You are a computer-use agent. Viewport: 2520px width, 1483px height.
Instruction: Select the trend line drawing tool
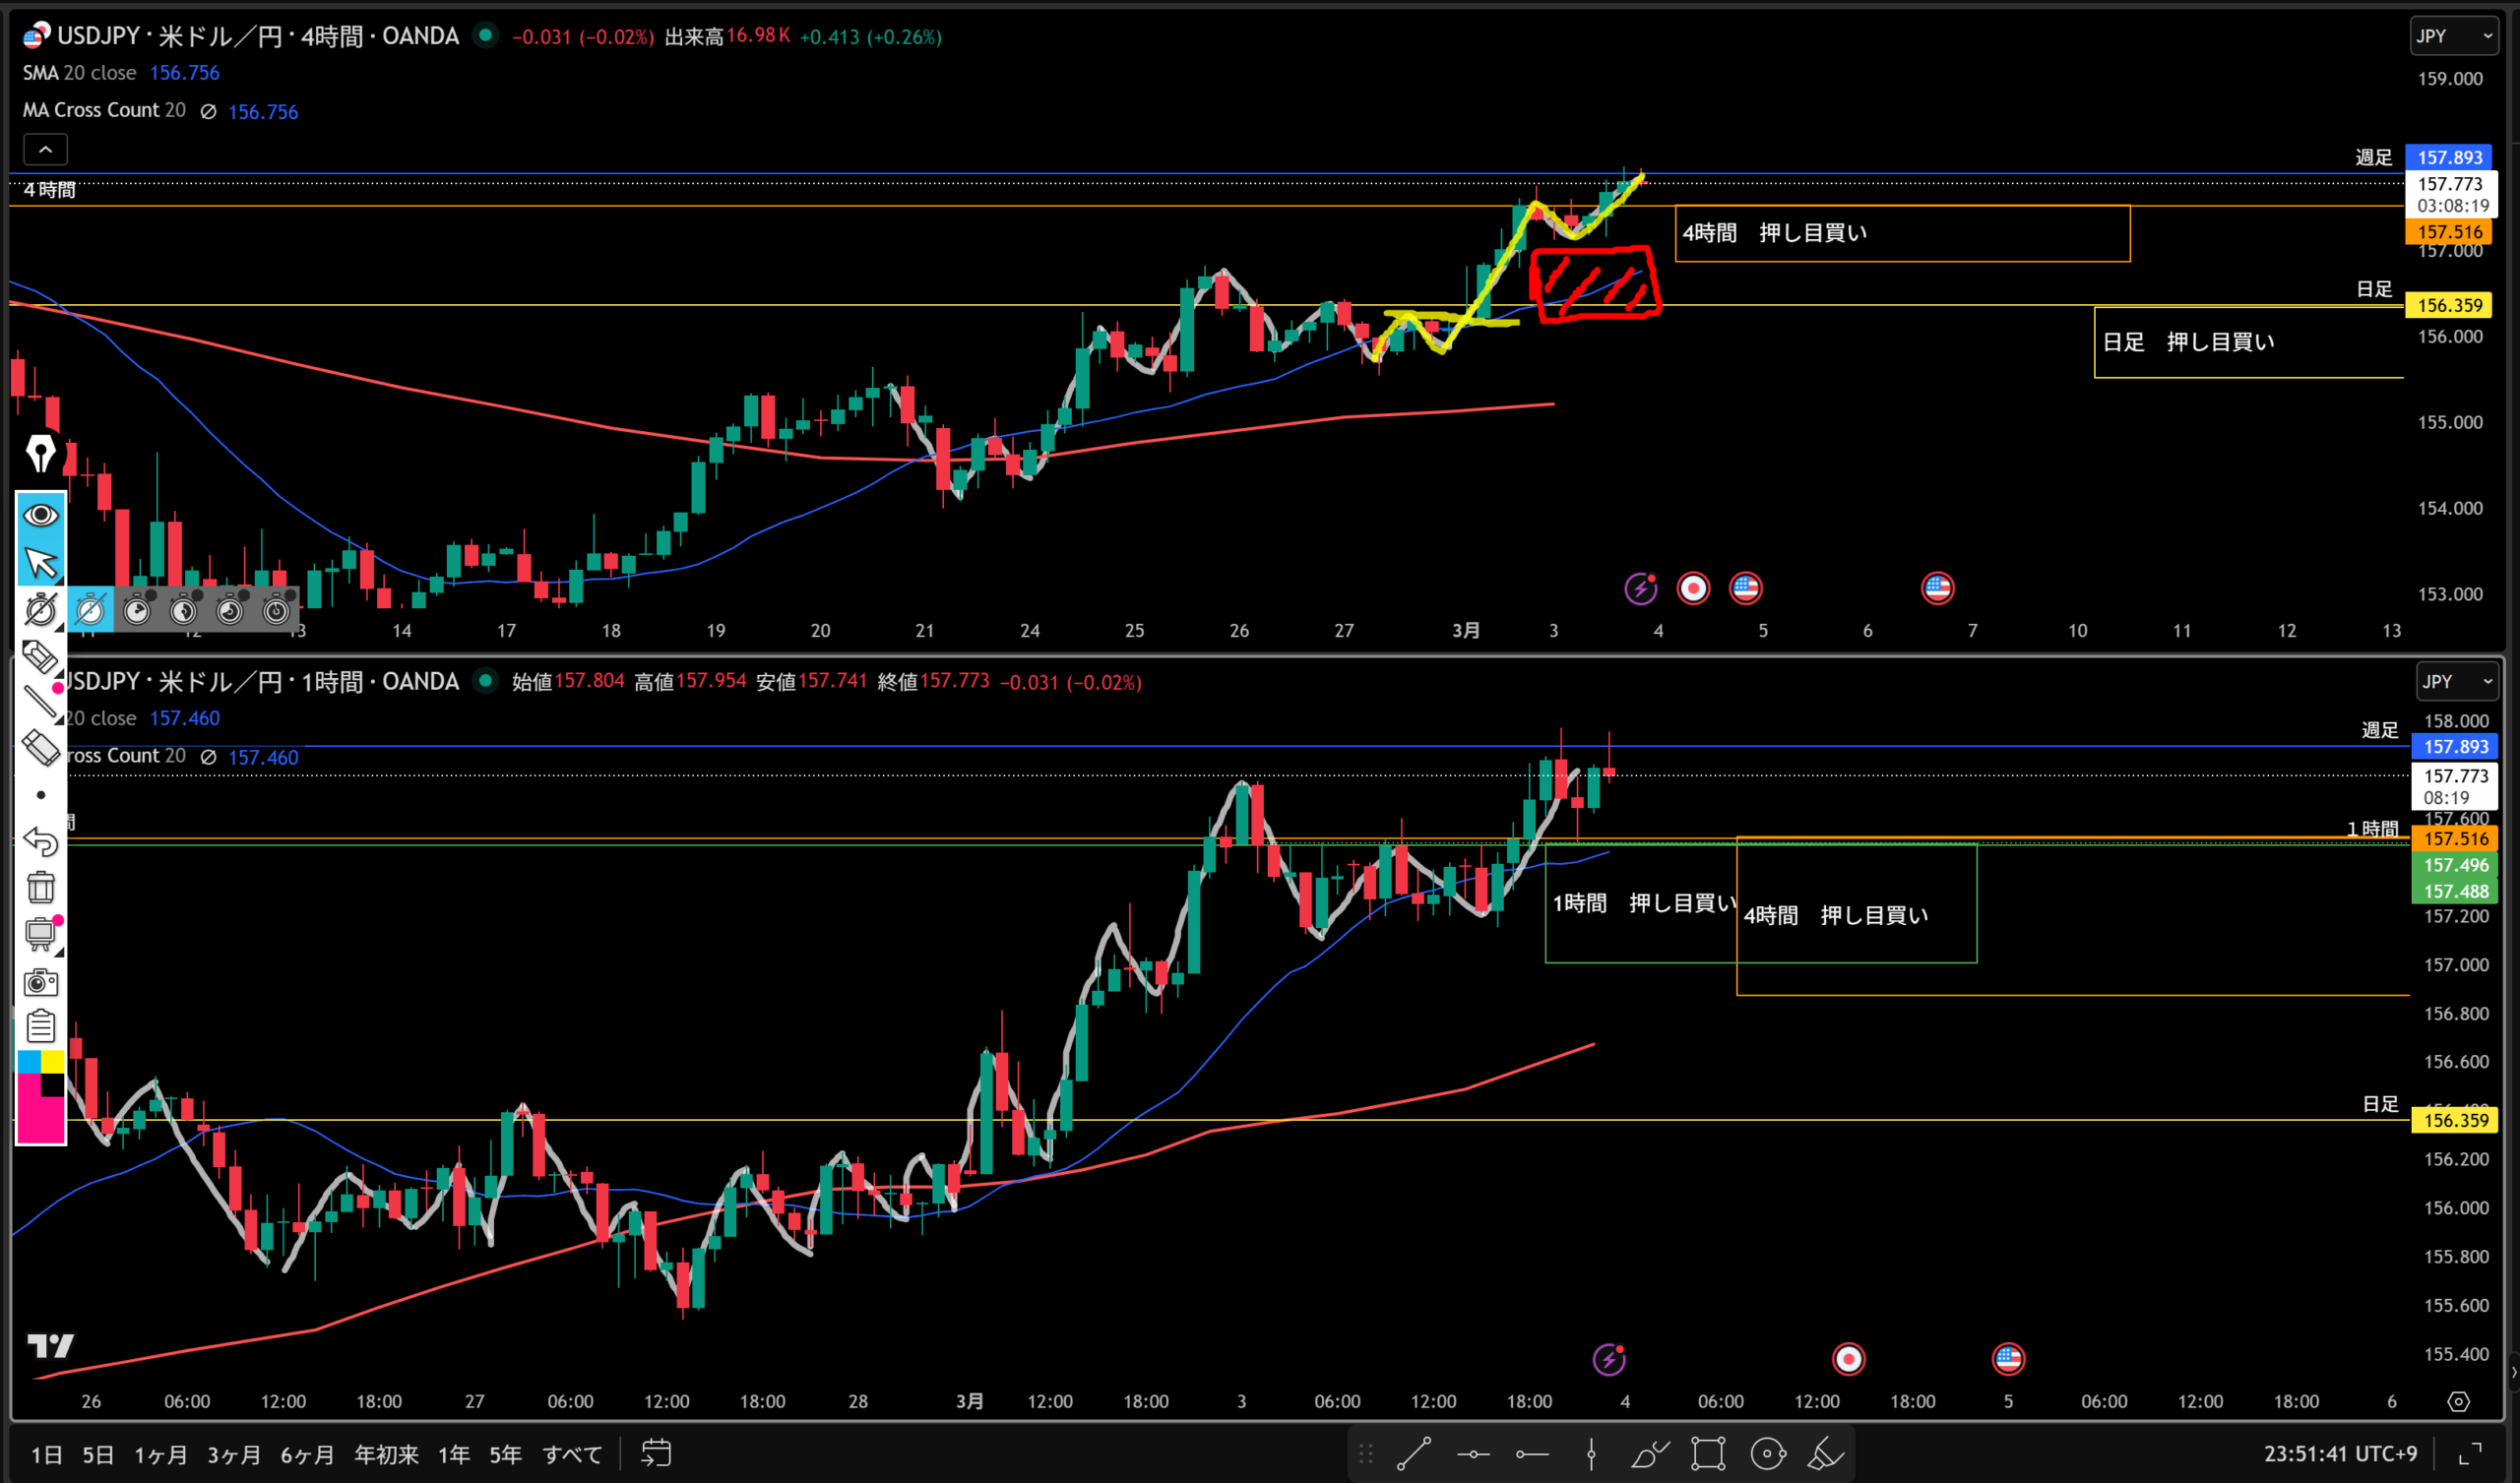tap(1413, 1453)
